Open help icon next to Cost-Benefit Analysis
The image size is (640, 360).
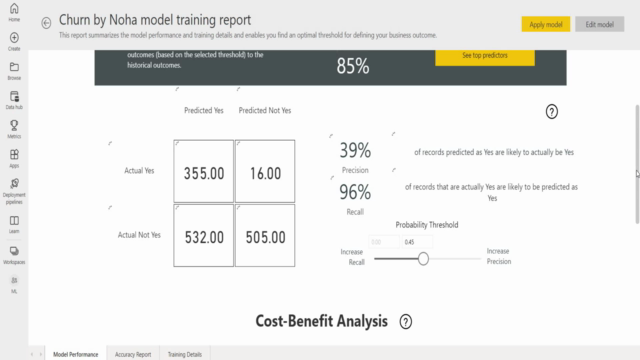pyautogui.click(x=406, y=322)
